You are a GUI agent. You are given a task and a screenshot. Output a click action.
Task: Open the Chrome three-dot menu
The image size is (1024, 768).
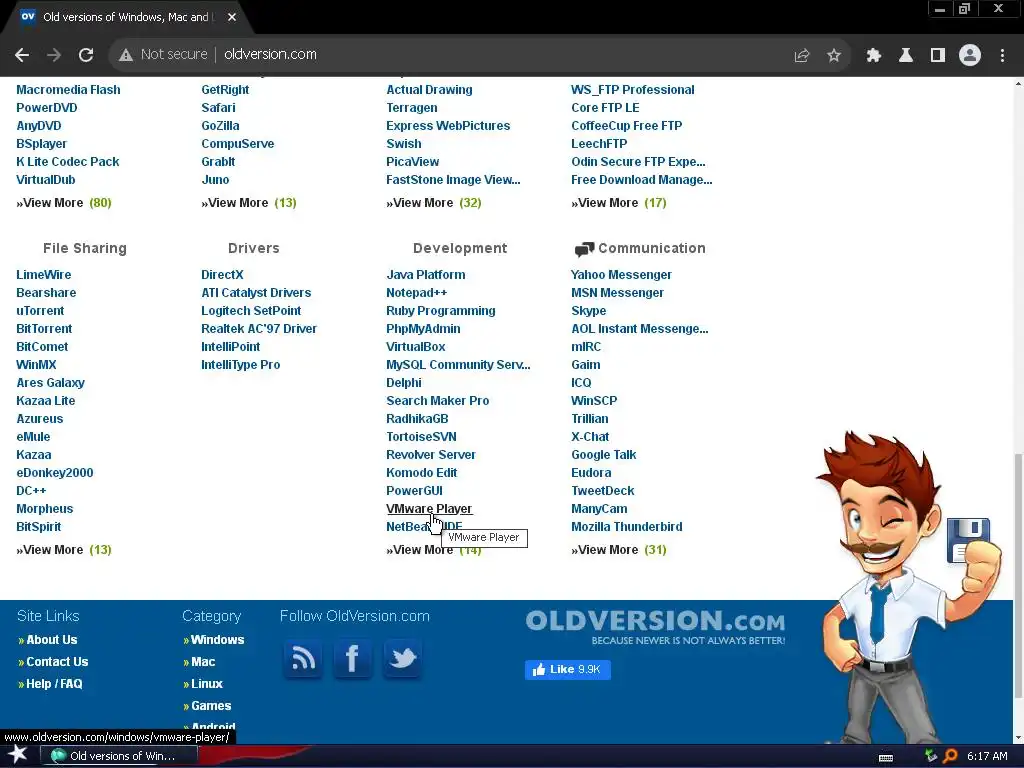(1002, 56)
